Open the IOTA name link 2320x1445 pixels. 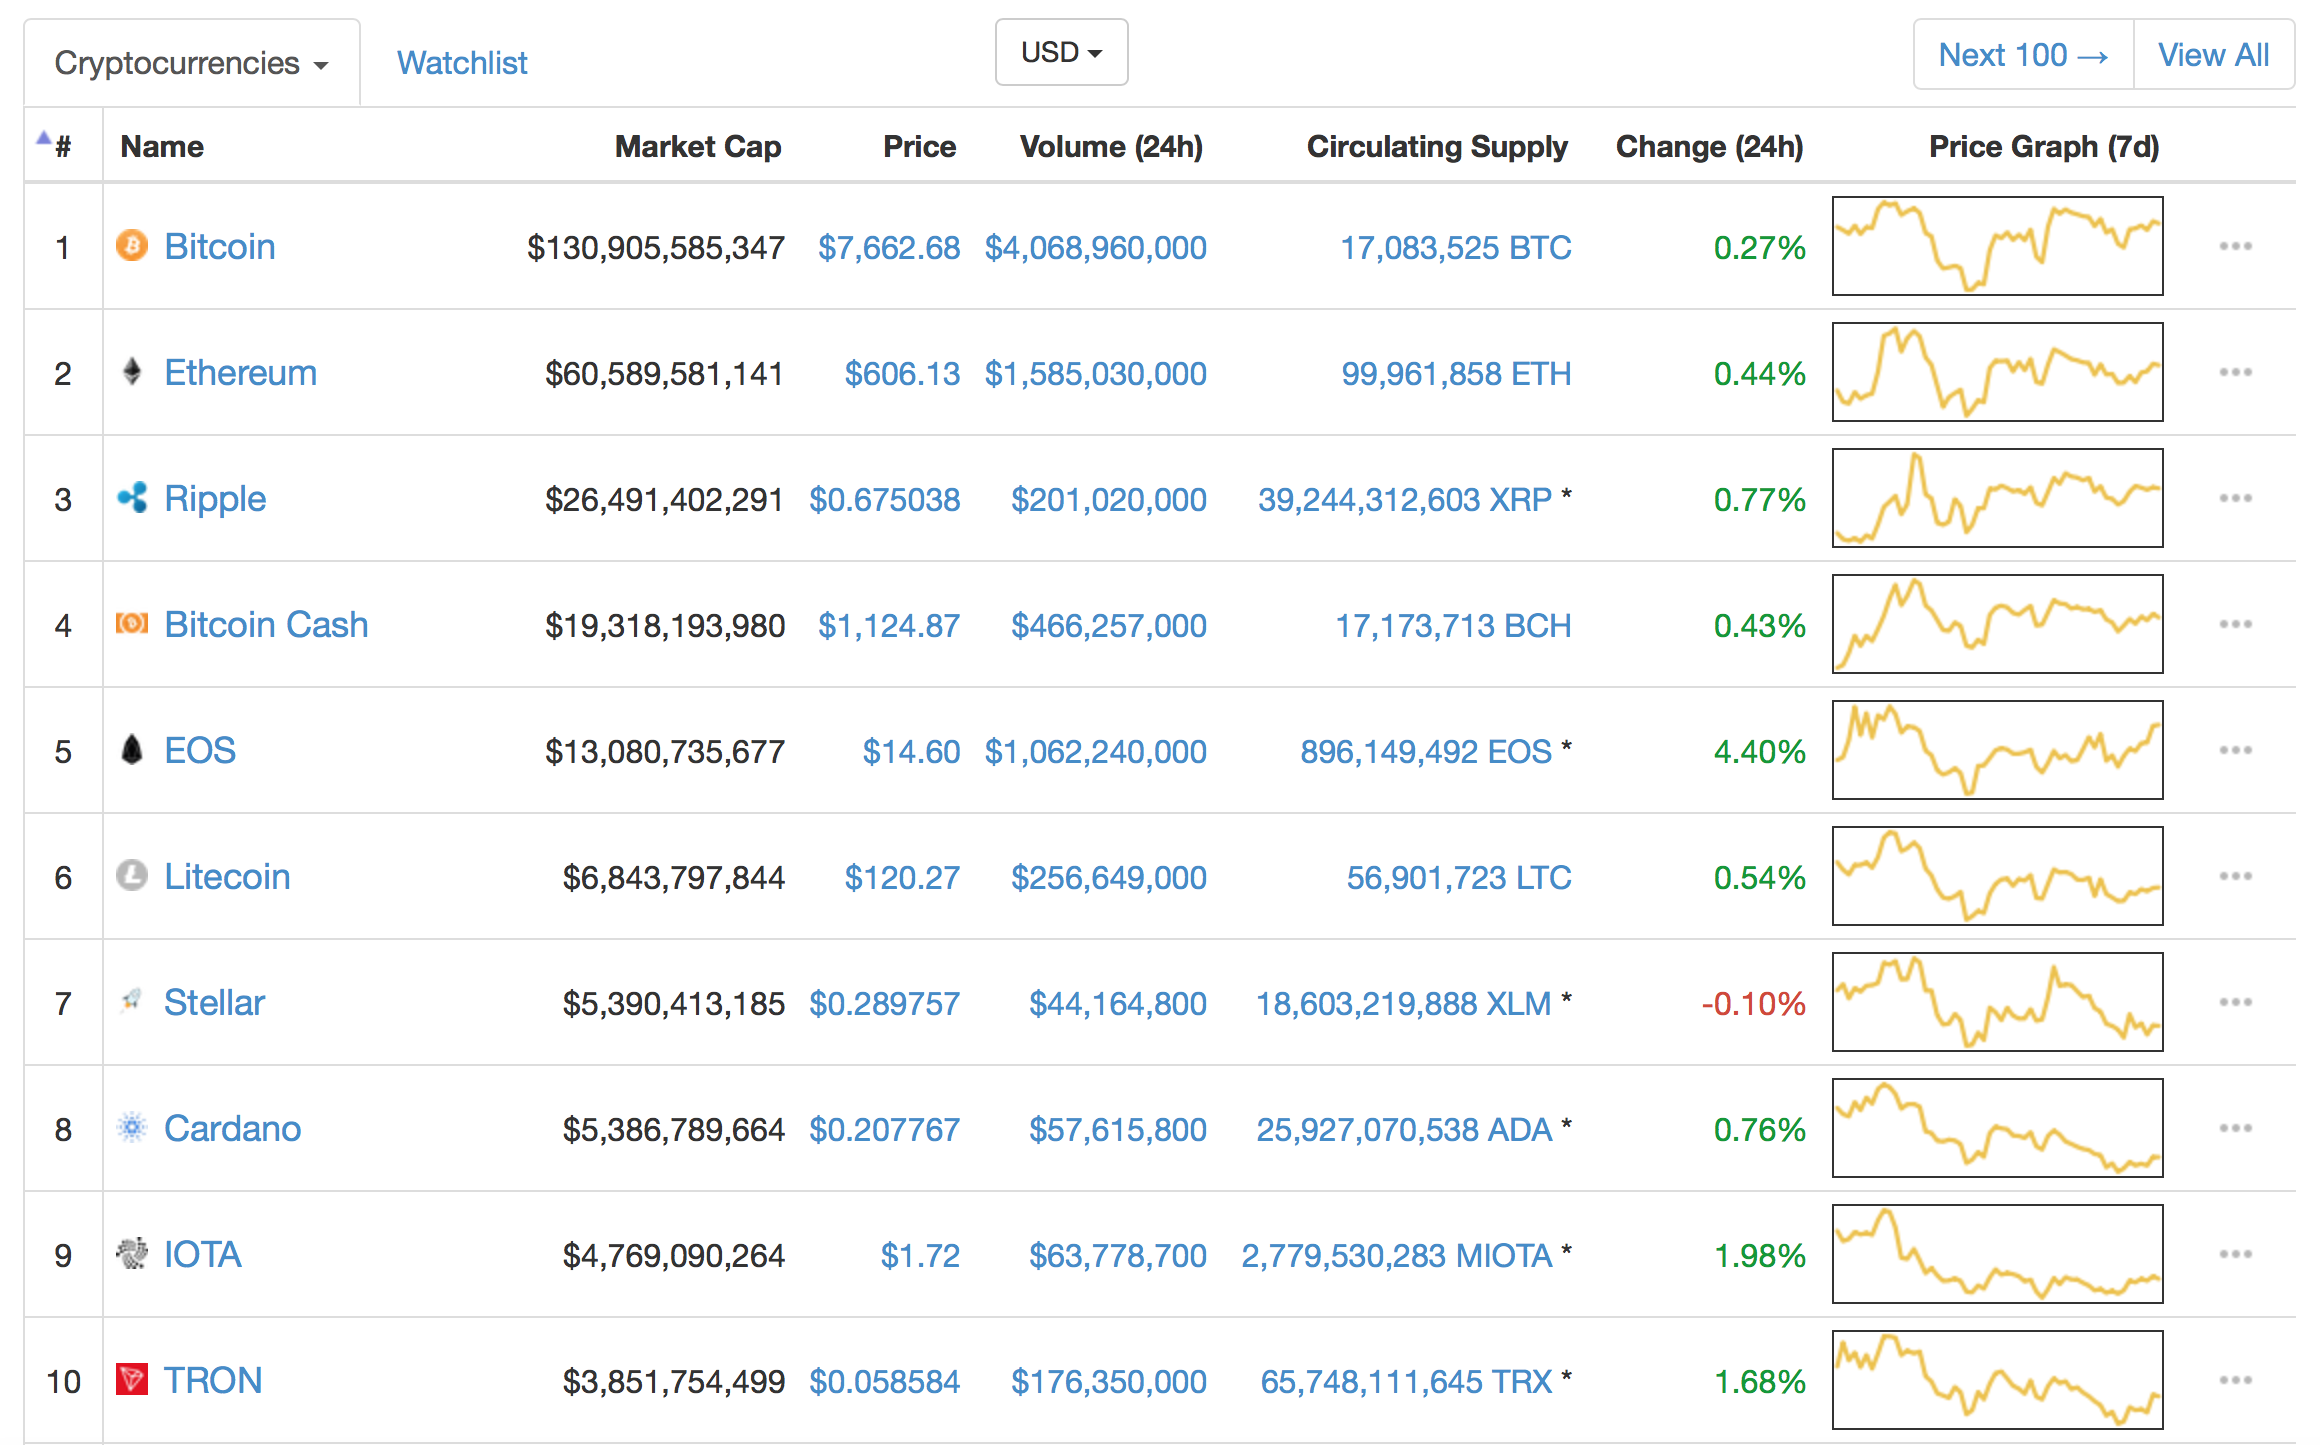(202, 1254)
